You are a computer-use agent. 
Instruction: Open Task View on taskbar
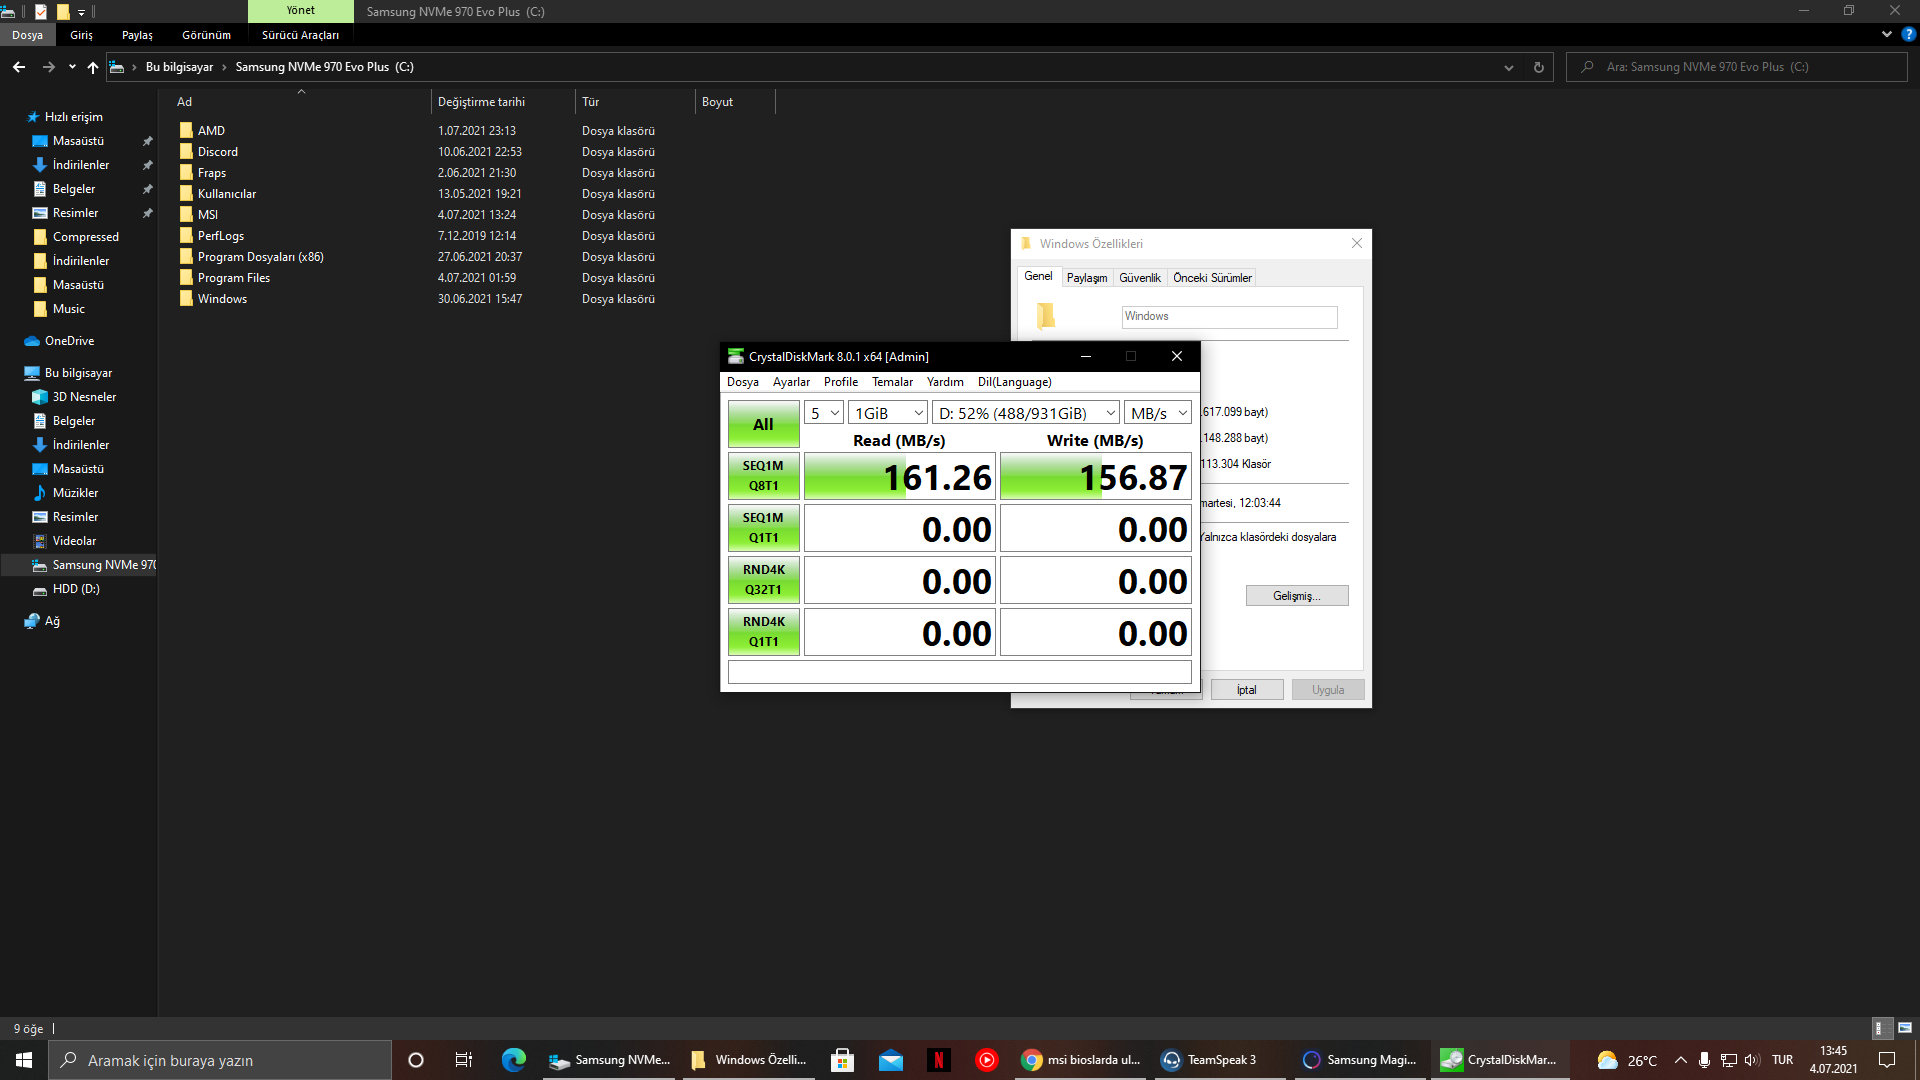(464, 1060)
